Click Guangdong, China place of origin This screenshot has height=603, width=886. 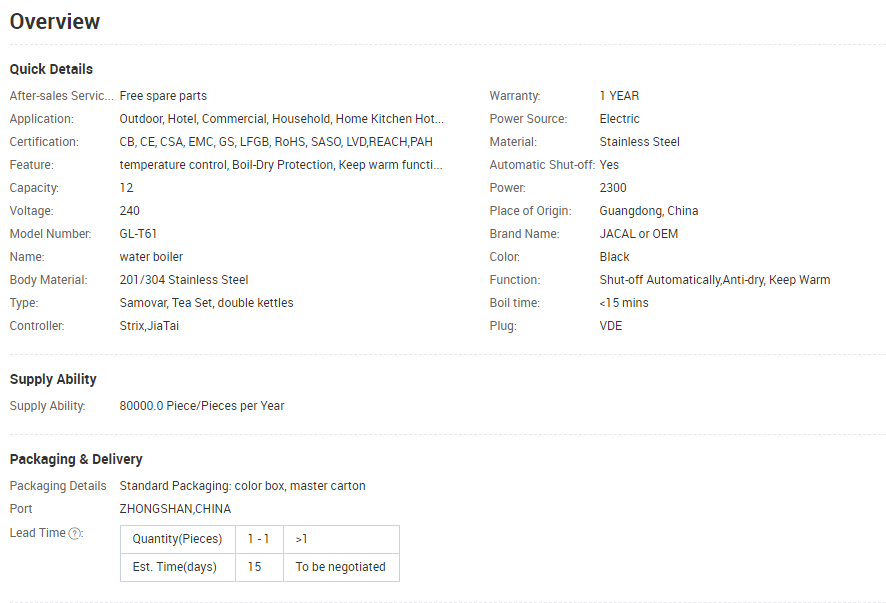pyautogui.click(x=648, y=211)
